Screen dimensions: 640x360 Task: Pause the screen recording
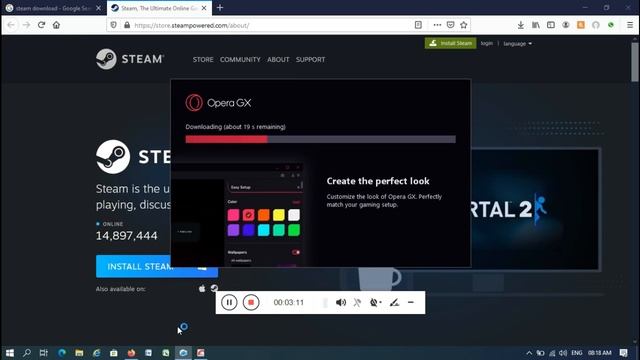click(x=229, y=302)
